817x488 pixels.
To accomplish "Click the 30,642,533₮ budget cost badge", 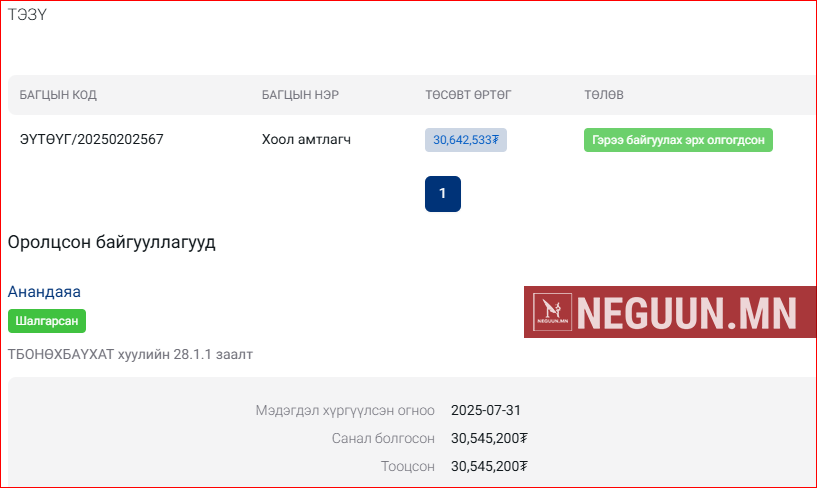I will [x=466, y=140].
